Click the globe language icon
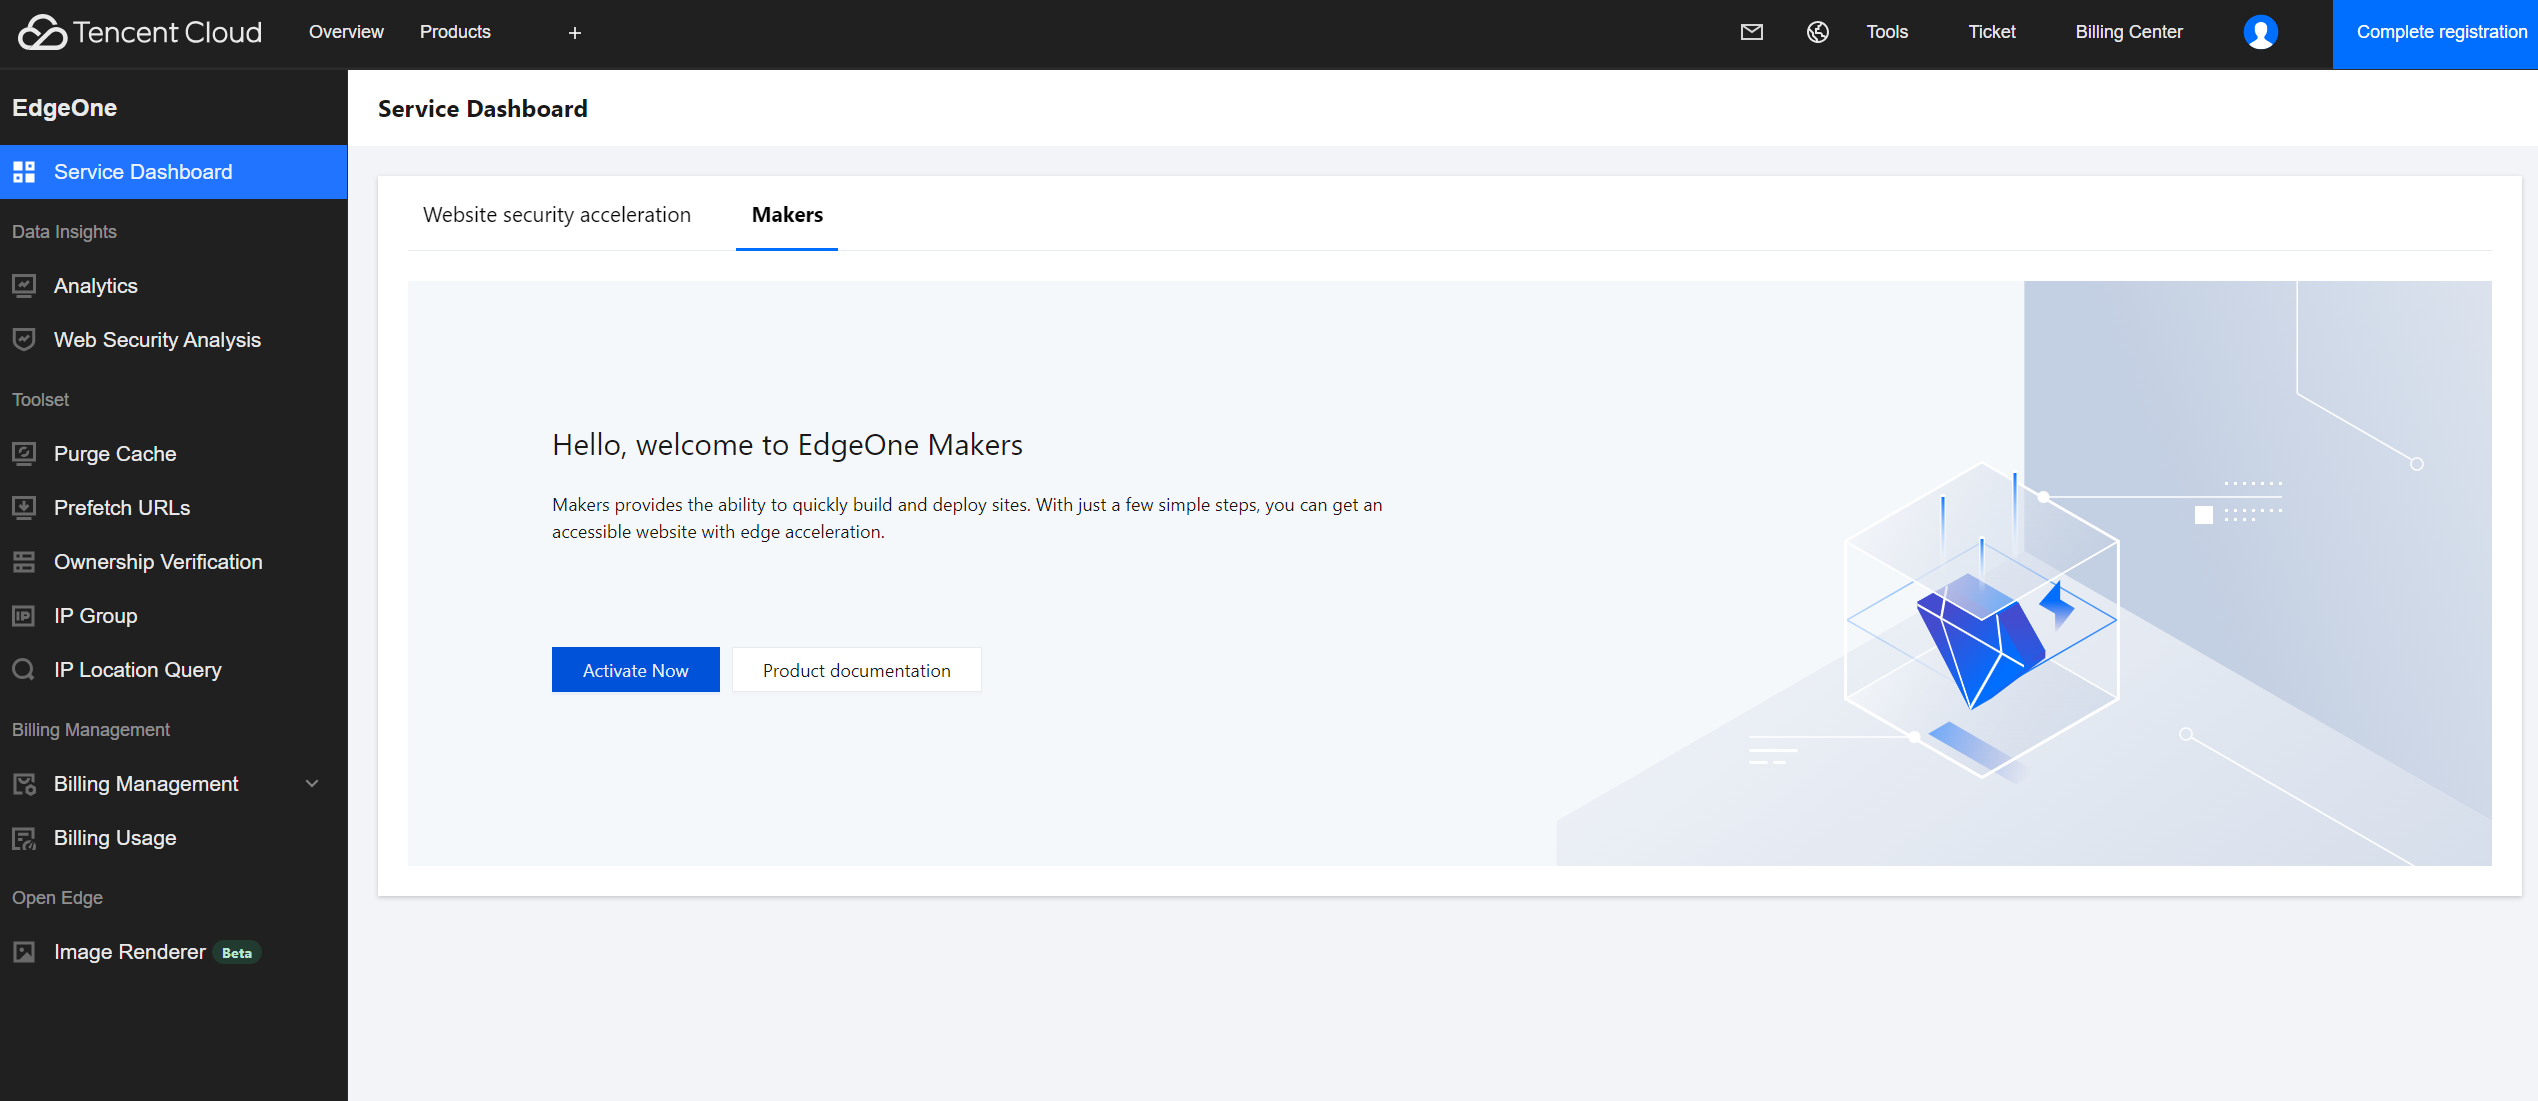The image size is (2538, 1101). [1818, 32]
